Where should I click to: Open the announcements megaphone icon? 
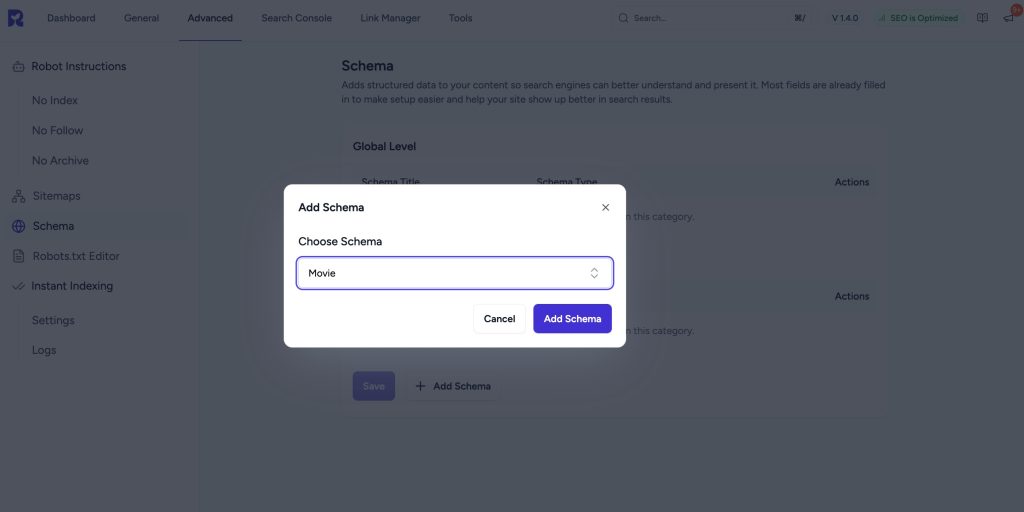point(1009,18)
